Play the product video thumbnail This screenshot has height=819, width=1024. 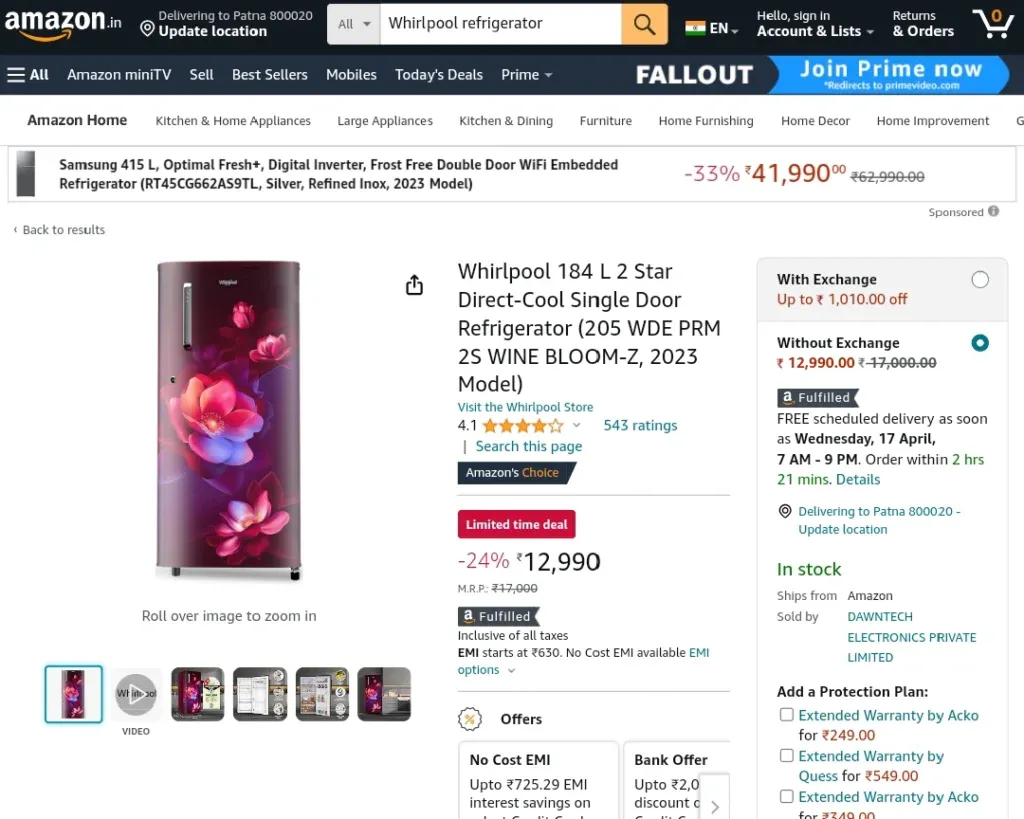point(136,694)
